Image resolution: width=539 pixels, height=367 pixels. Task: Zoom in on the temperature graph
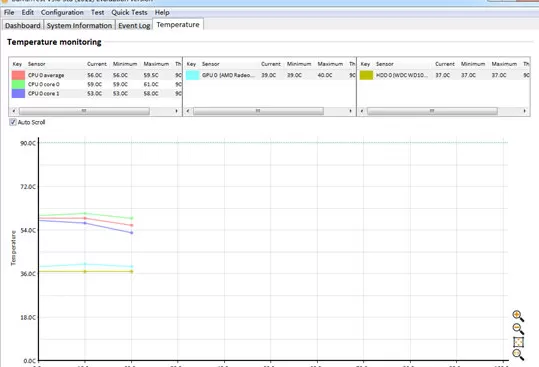[518, 315]
